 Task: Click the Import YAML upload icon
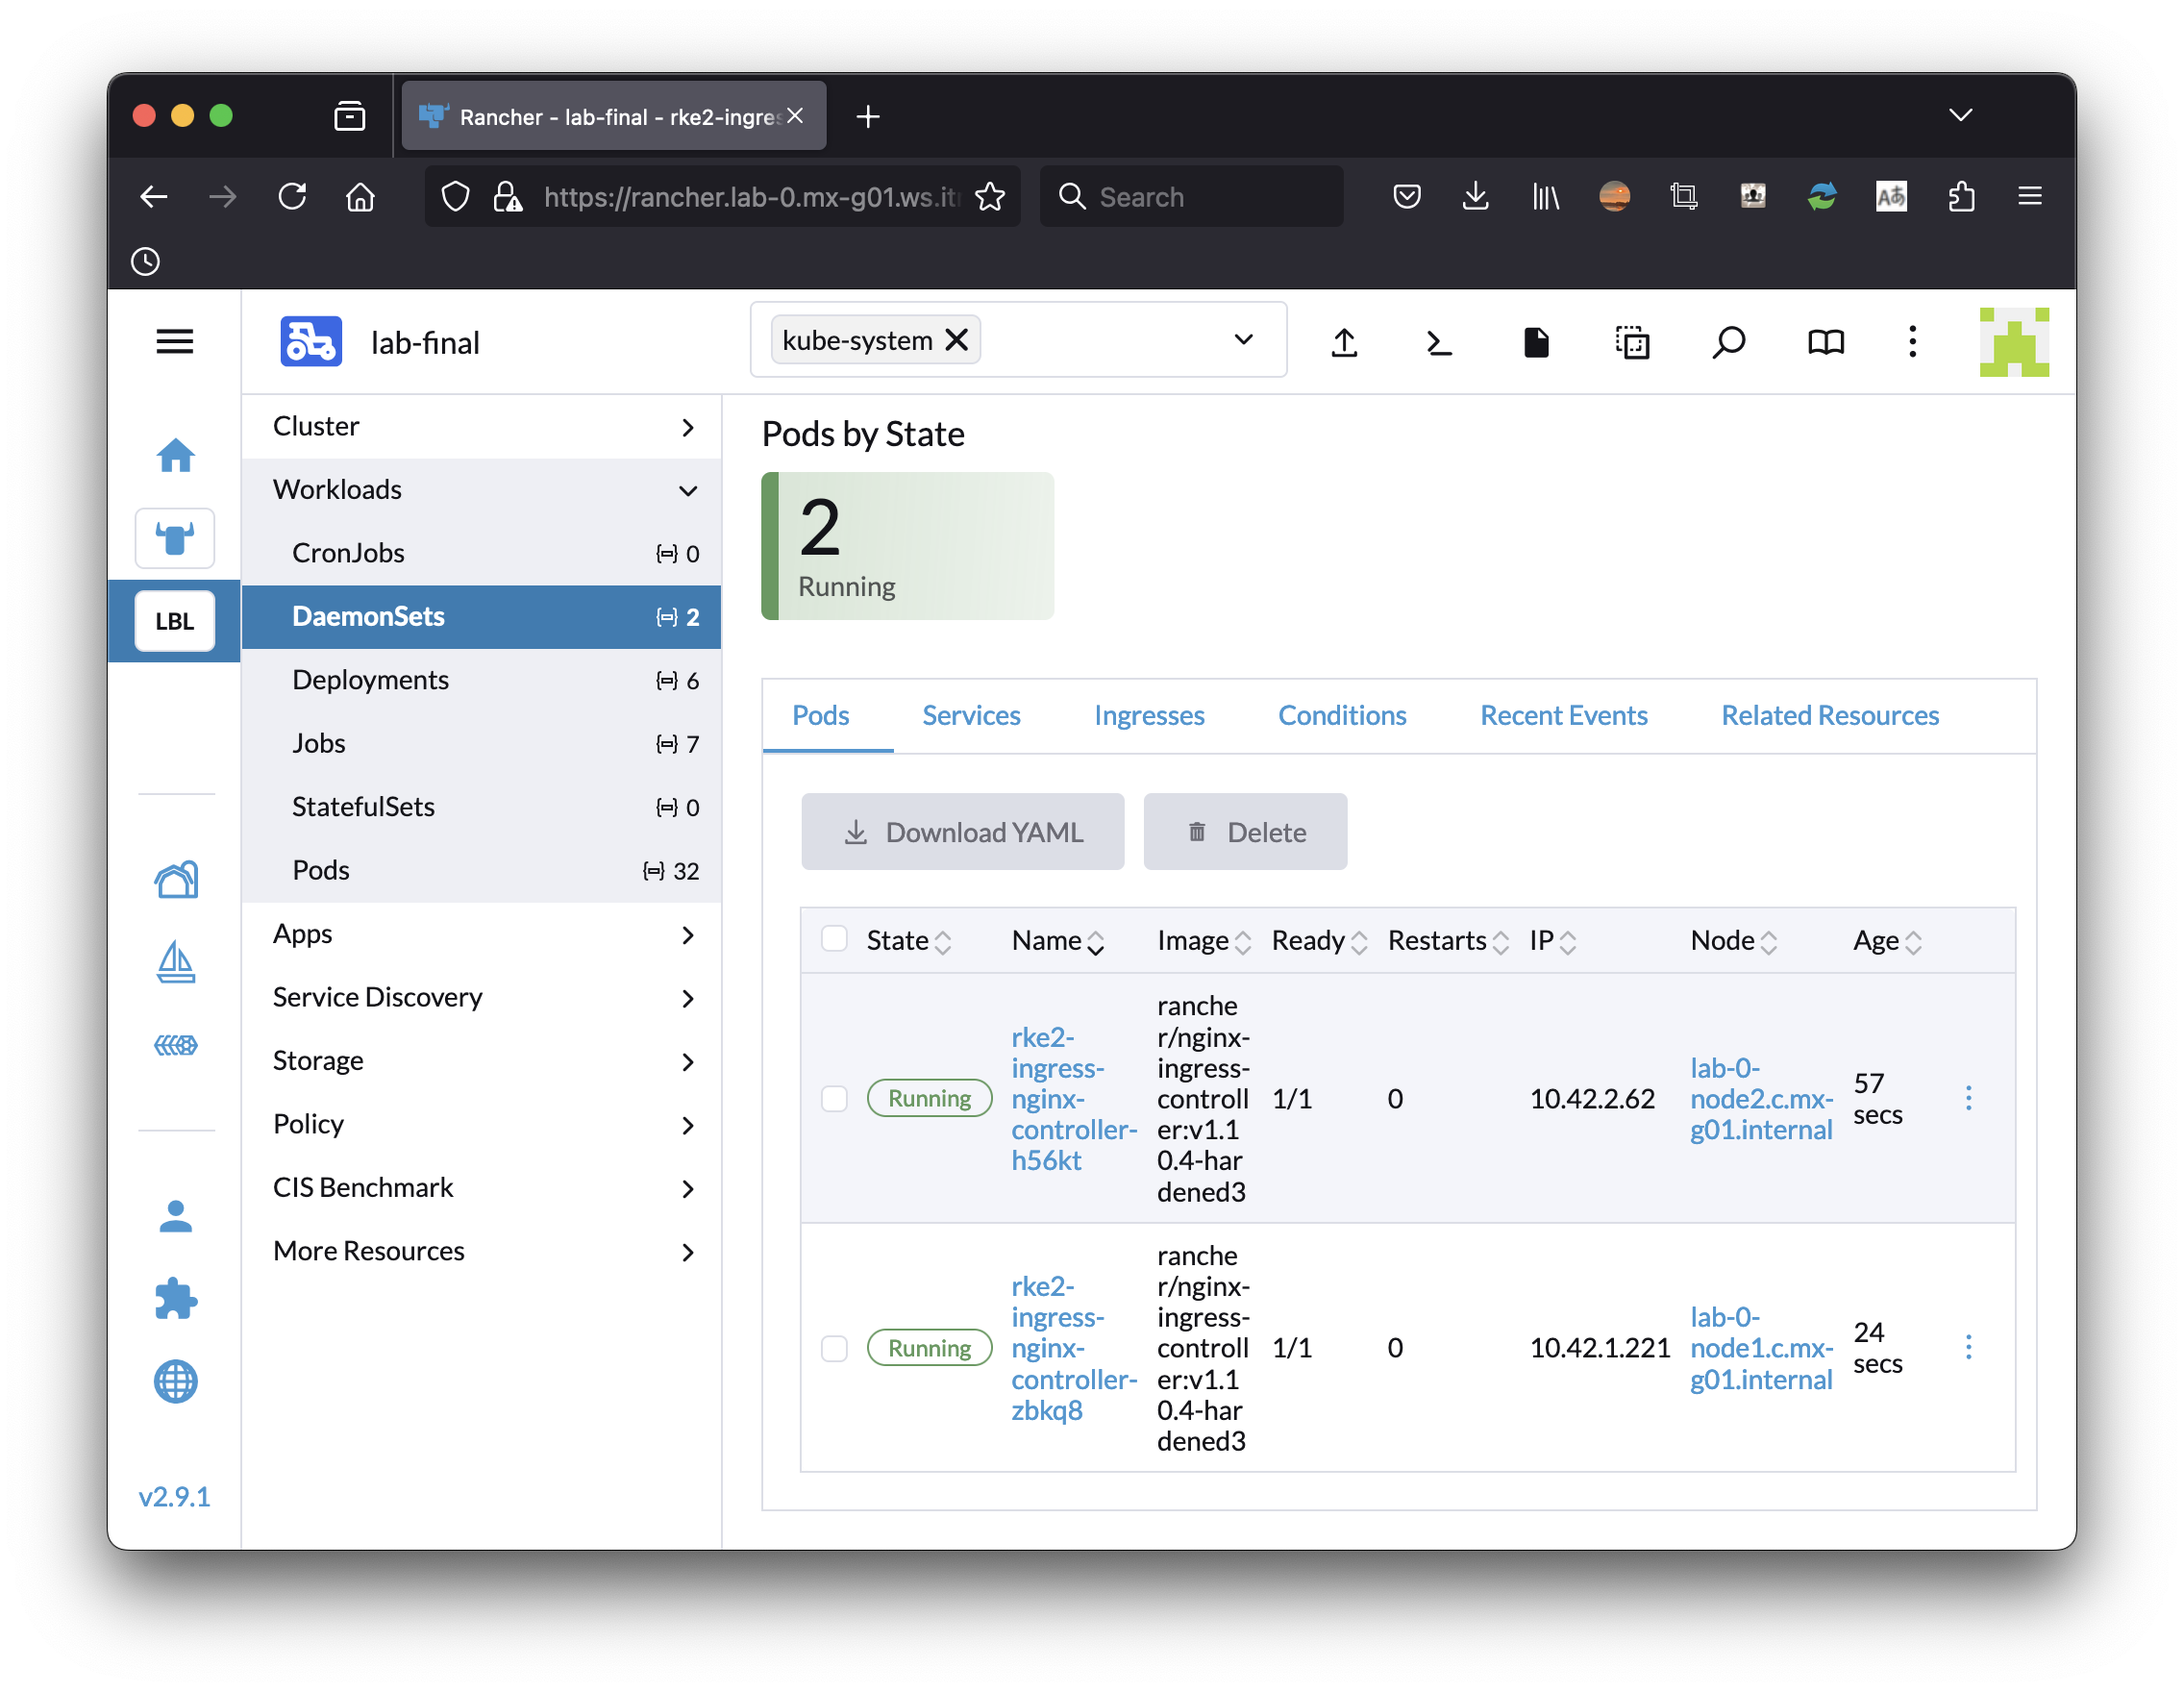pos(1345,343)
